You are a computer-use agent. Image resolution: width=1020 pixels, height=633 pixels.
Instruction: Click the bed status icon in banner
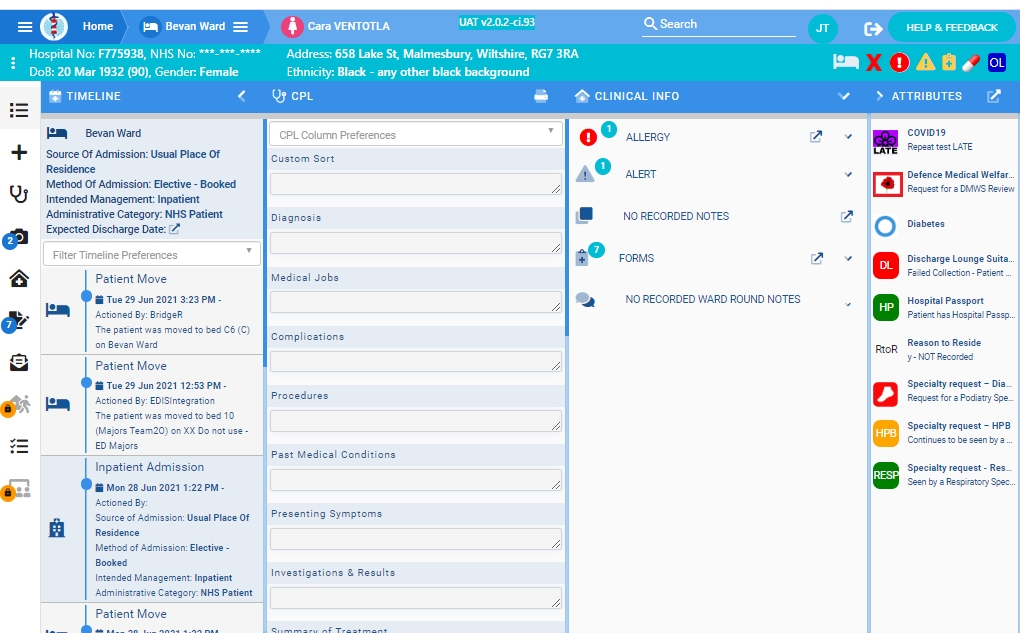(846, 62)
